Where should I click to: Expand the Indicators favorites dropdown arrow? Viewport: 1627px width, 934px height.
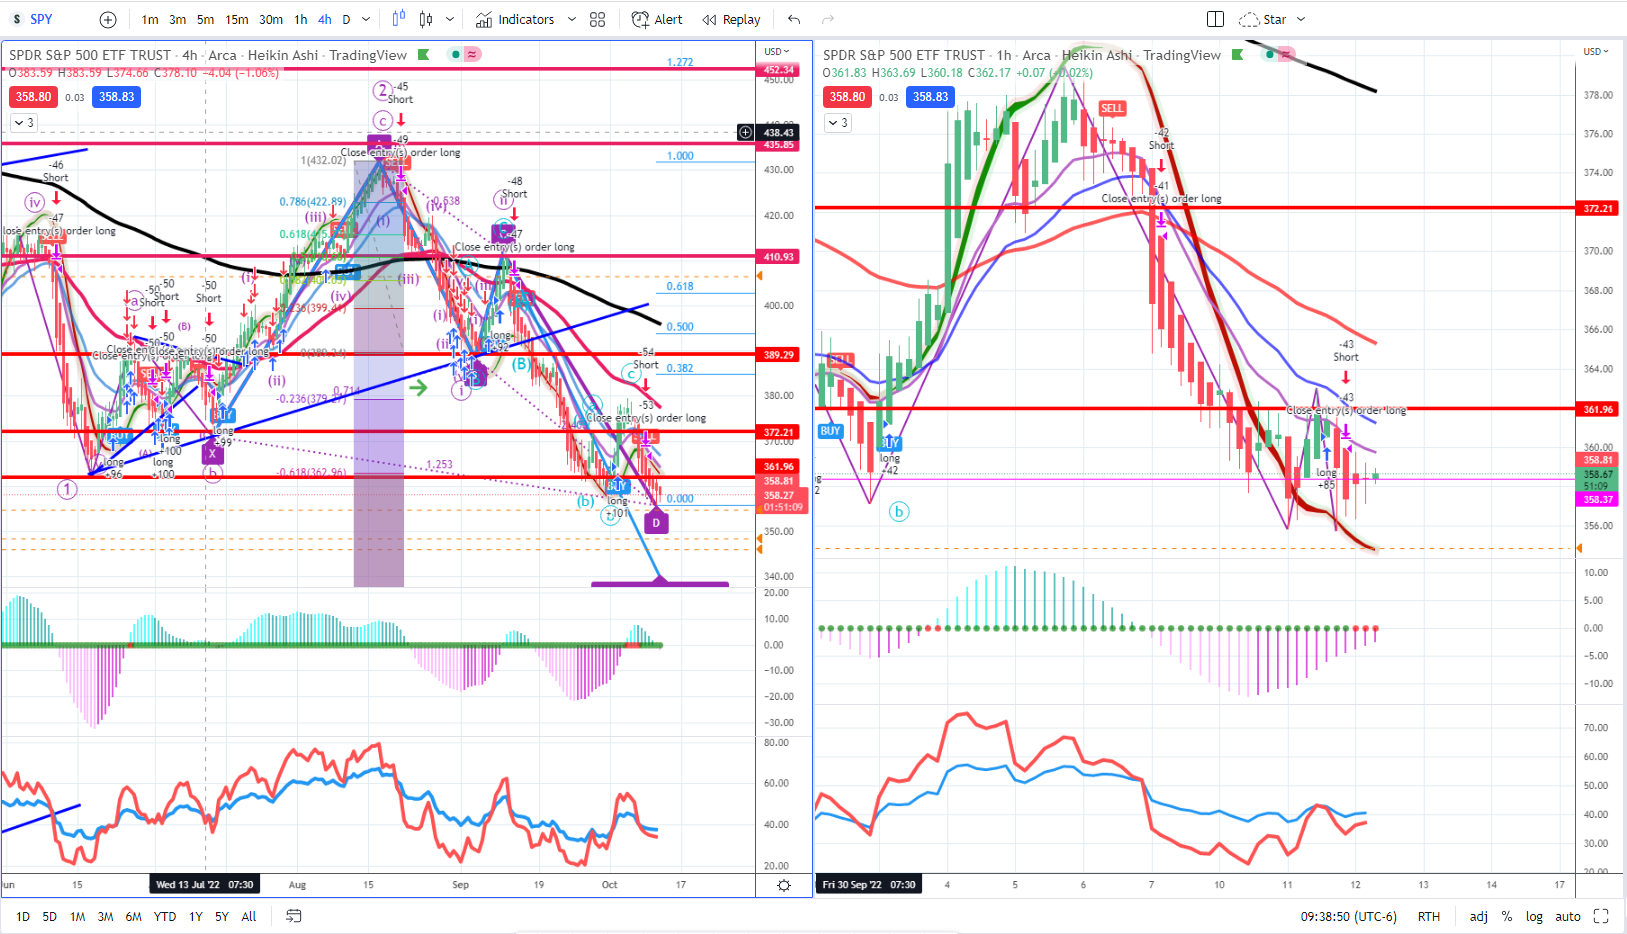pos(572,19)
